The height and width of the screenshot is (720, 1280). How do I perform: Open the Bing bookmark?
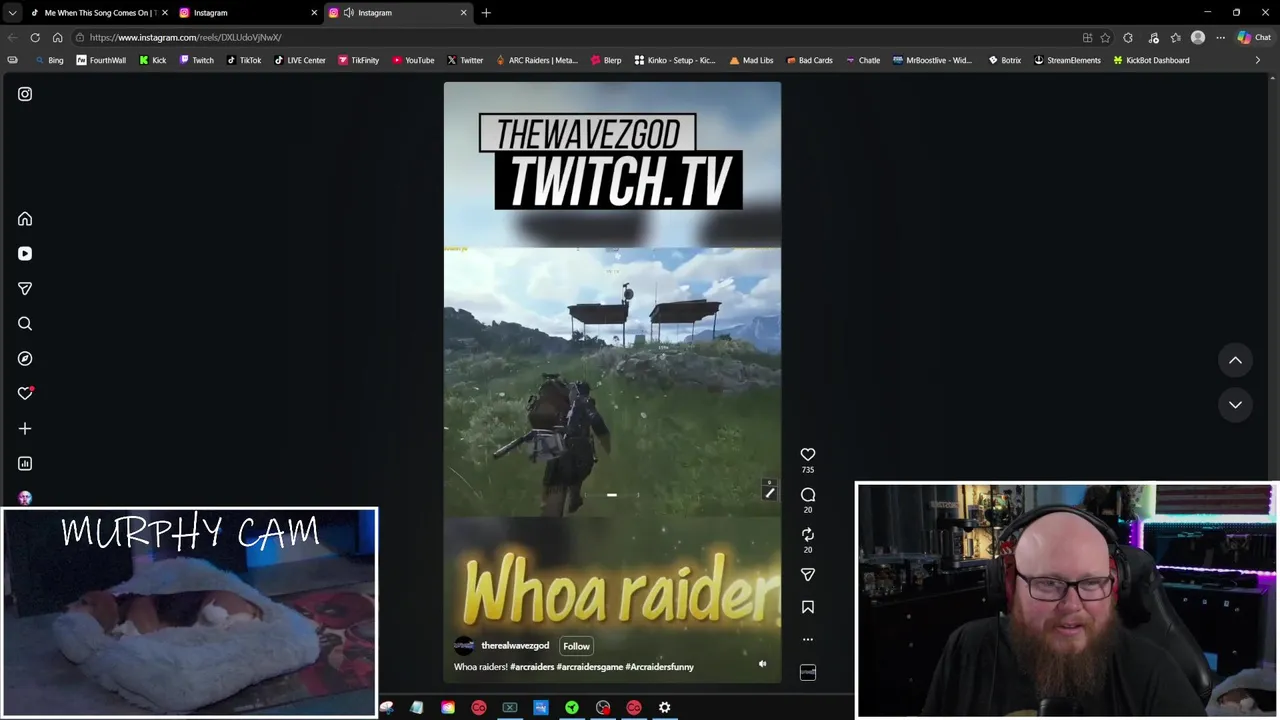click(49, 60)
